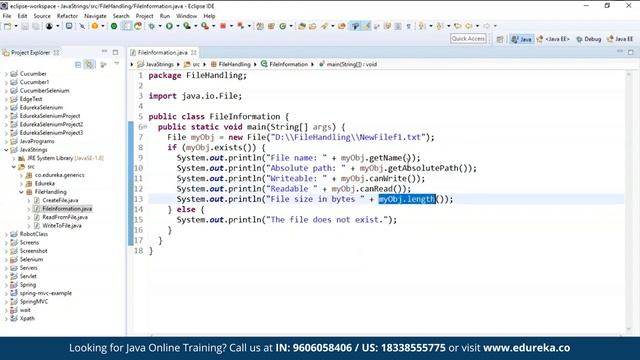Expand the JRE System Library node

point(14,158)
